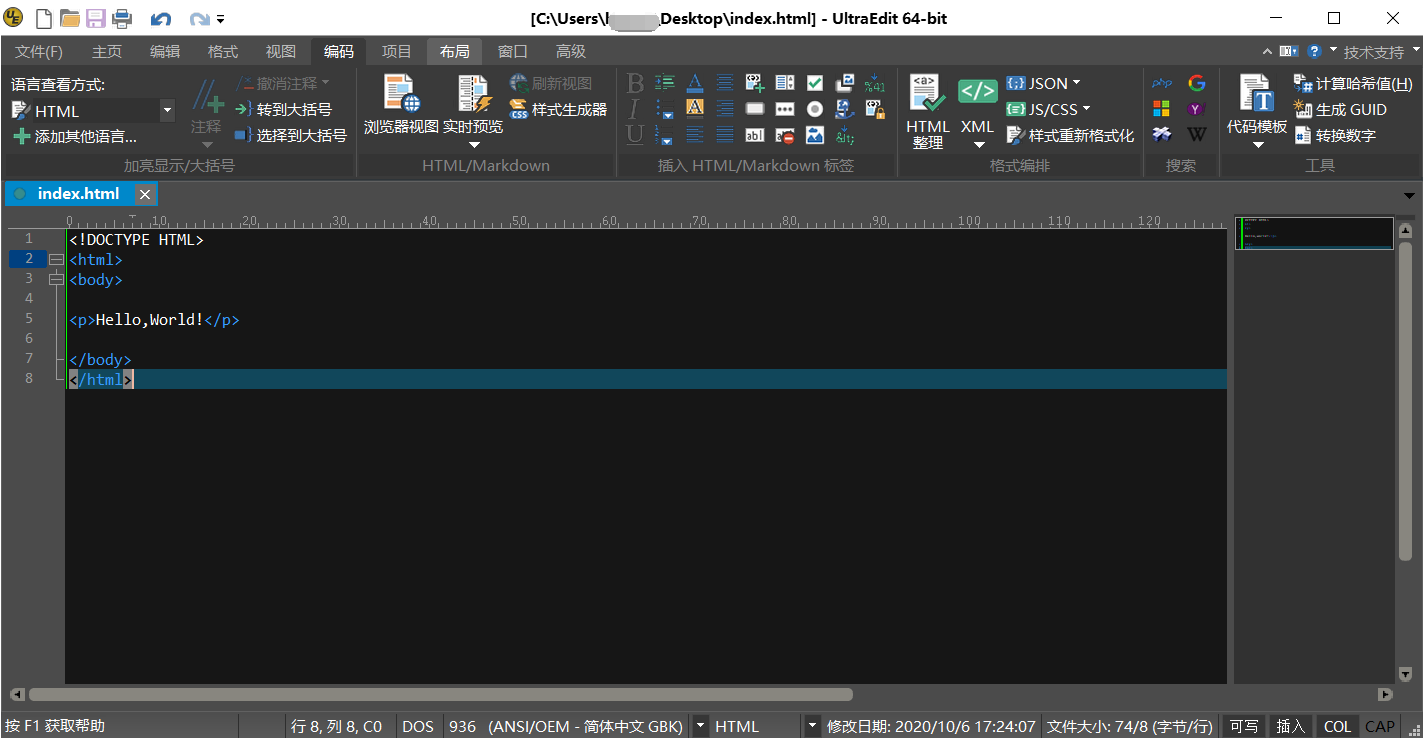Select the index.html document tab
Viewport: 1424px width, 739px height.
(78, 194)
